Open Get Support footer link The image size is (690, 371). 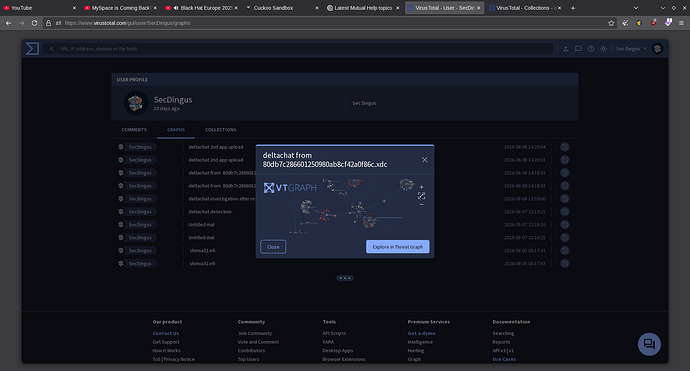coord(166,342)
